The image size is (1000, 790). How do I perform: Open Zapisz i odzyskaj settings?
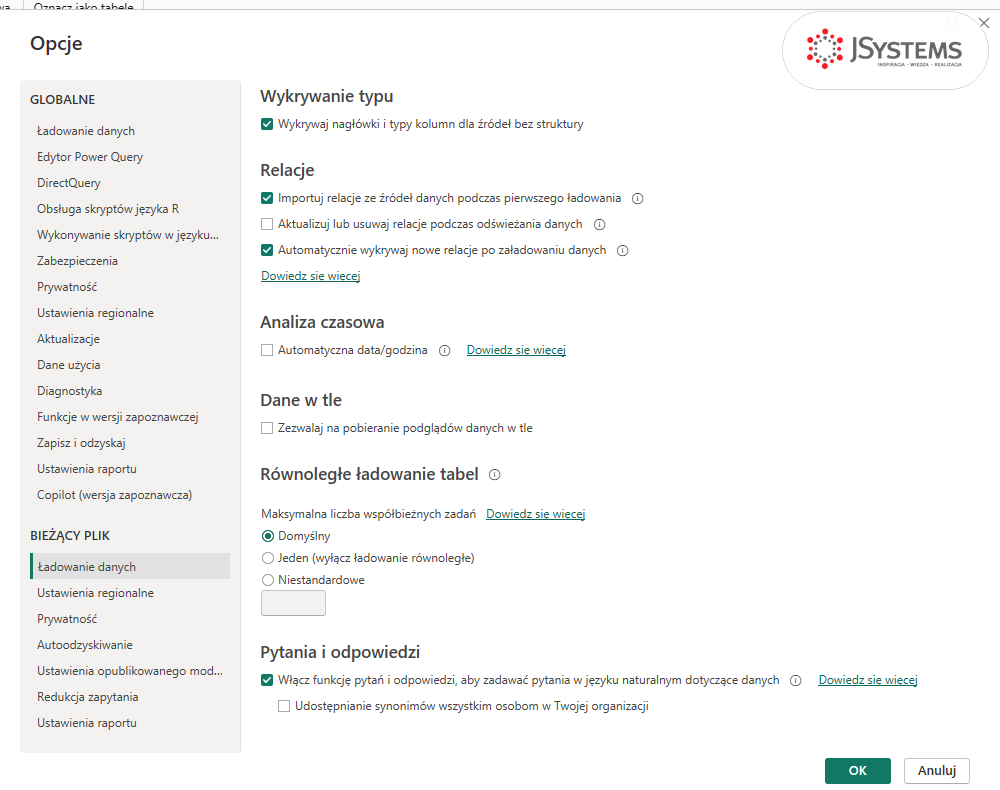point(130,443)
